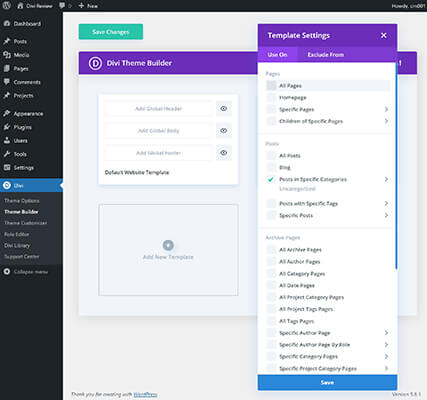Check the All Posts checkbox
The image size is (427, 400).
[x=271, y=155]
